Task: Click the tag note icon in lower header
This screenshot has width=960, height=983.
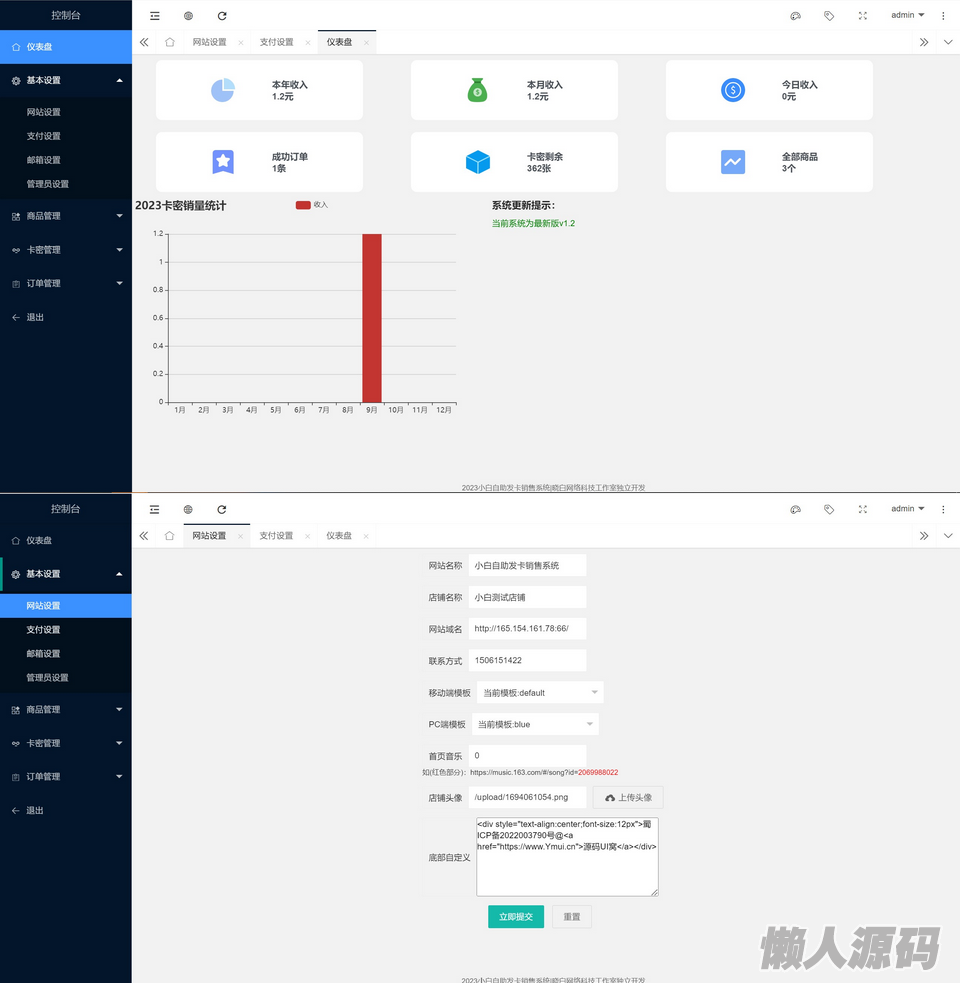Action: coord(829,510)
